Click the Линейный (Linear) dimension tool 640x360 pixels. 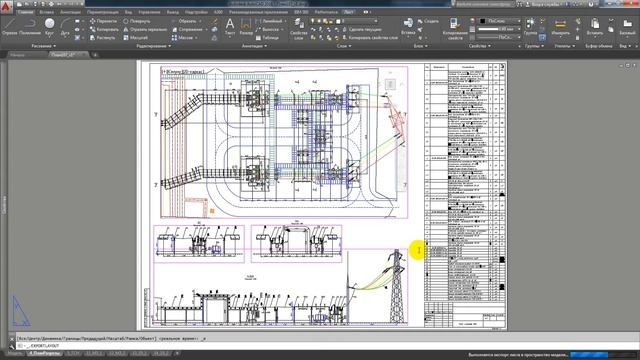[x=269, y=21]
